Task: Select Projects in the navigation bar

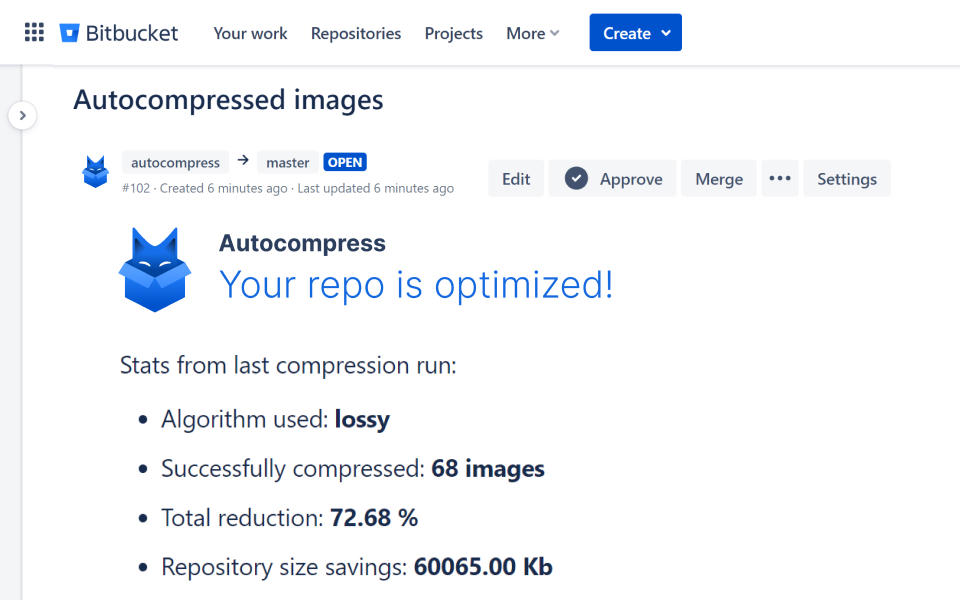Action: tap(453, 33)
